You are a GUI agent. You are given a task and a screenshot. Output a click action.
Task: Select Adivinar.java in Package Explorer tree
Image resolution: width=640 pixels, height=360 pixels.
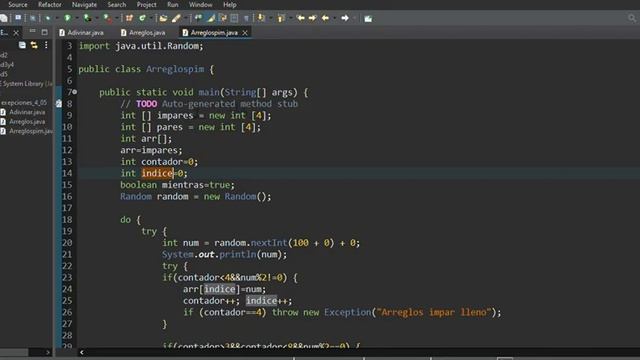pos(27,112)
